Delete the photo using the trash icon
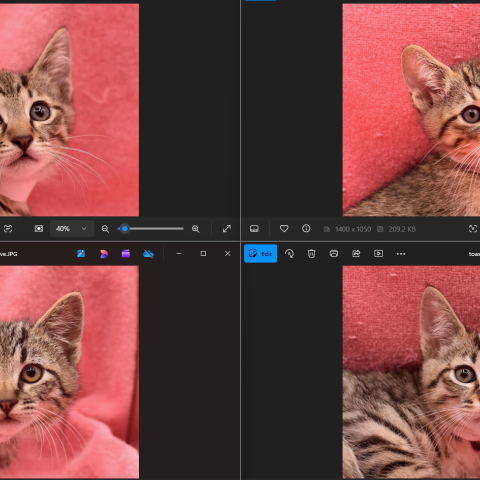 click(x=311, y=254)
